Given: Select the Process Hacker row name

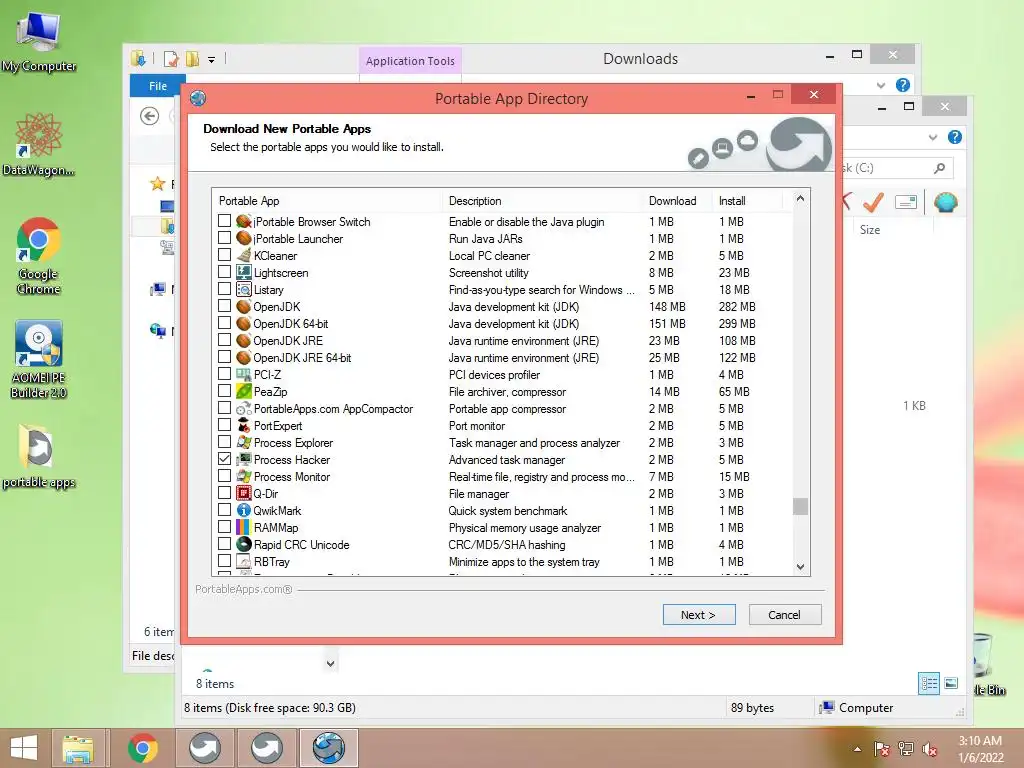Looking at the screenshot, I should point(291,460).
